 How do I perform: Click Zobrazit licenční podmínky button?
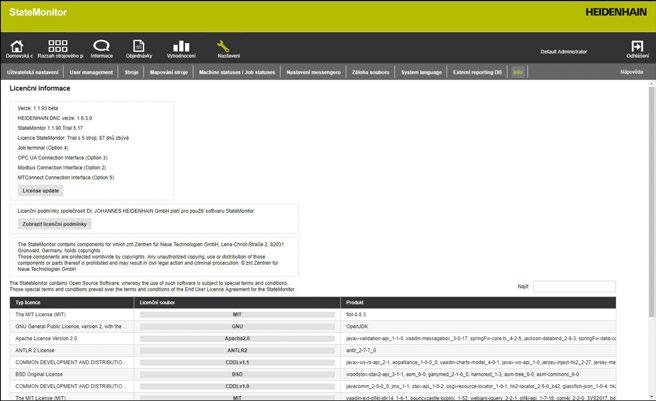(54, 224)
